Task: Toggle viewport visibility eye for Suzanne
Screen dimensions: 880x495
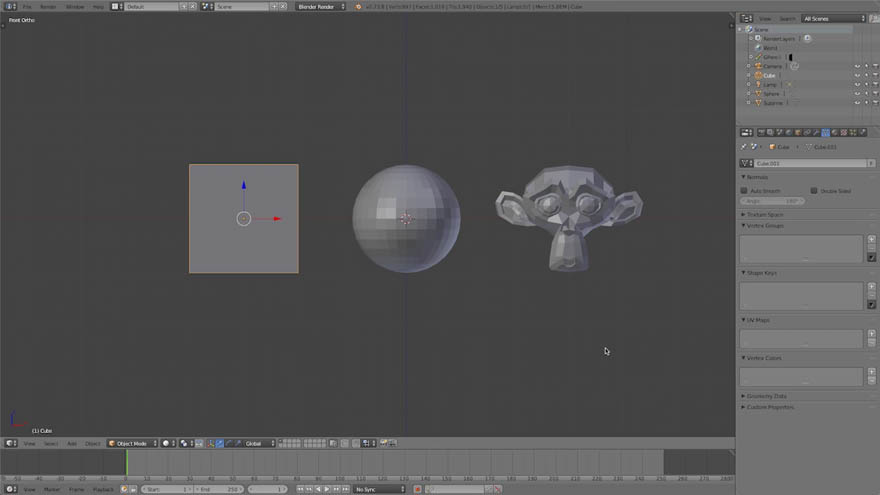Action: (x=857, y=103)
